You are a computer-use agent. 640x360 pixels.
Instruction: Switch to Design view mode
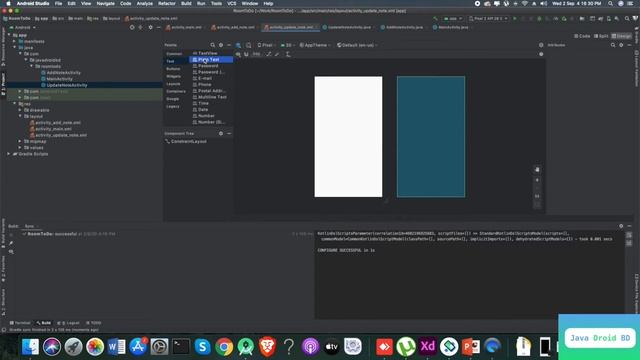tap(621, 36)
